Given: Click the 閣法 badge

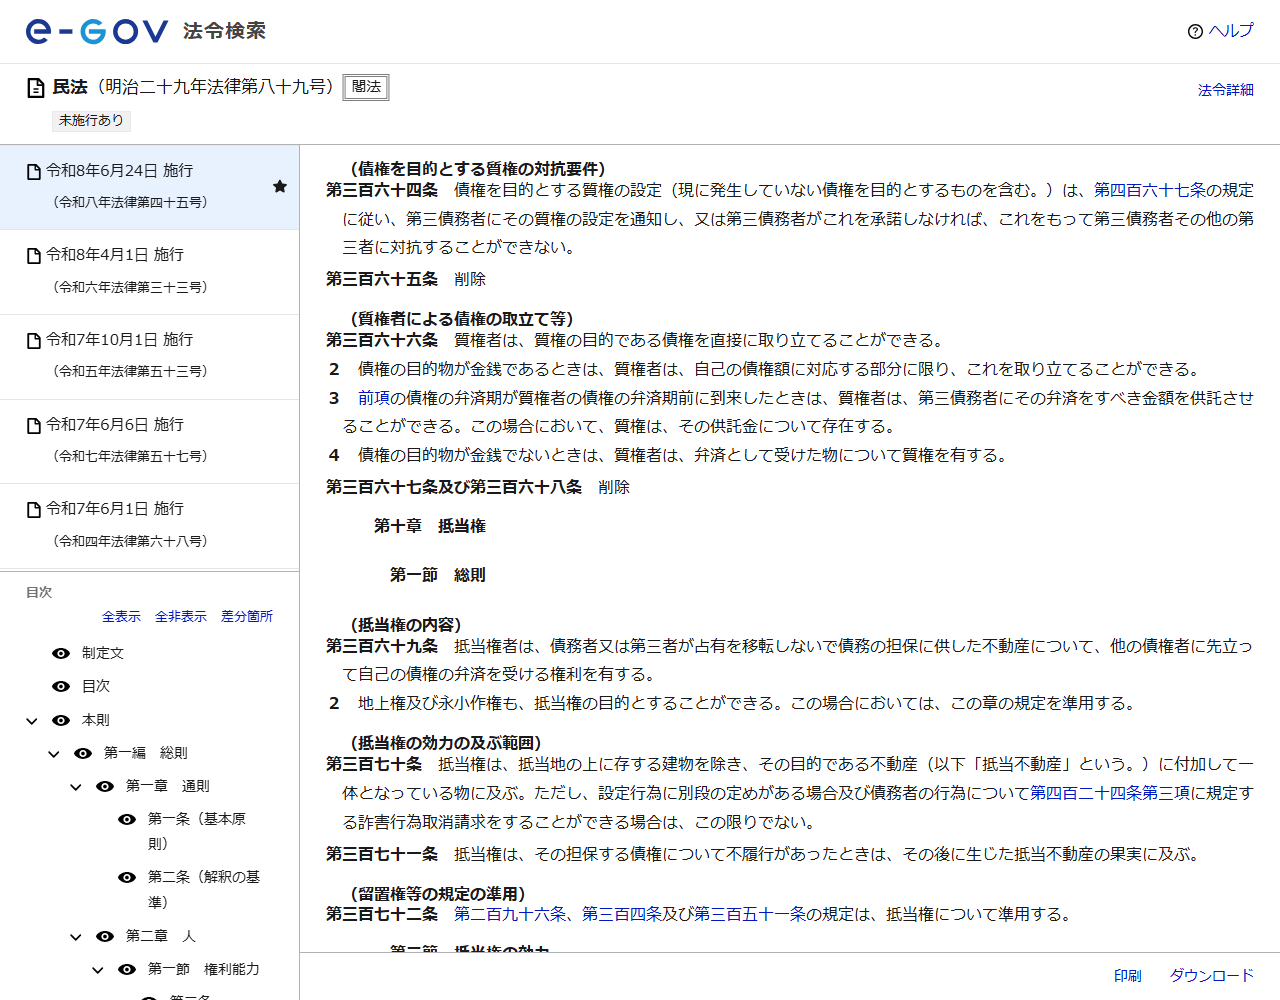Looking at the screenshot, I should click(366, 87).
